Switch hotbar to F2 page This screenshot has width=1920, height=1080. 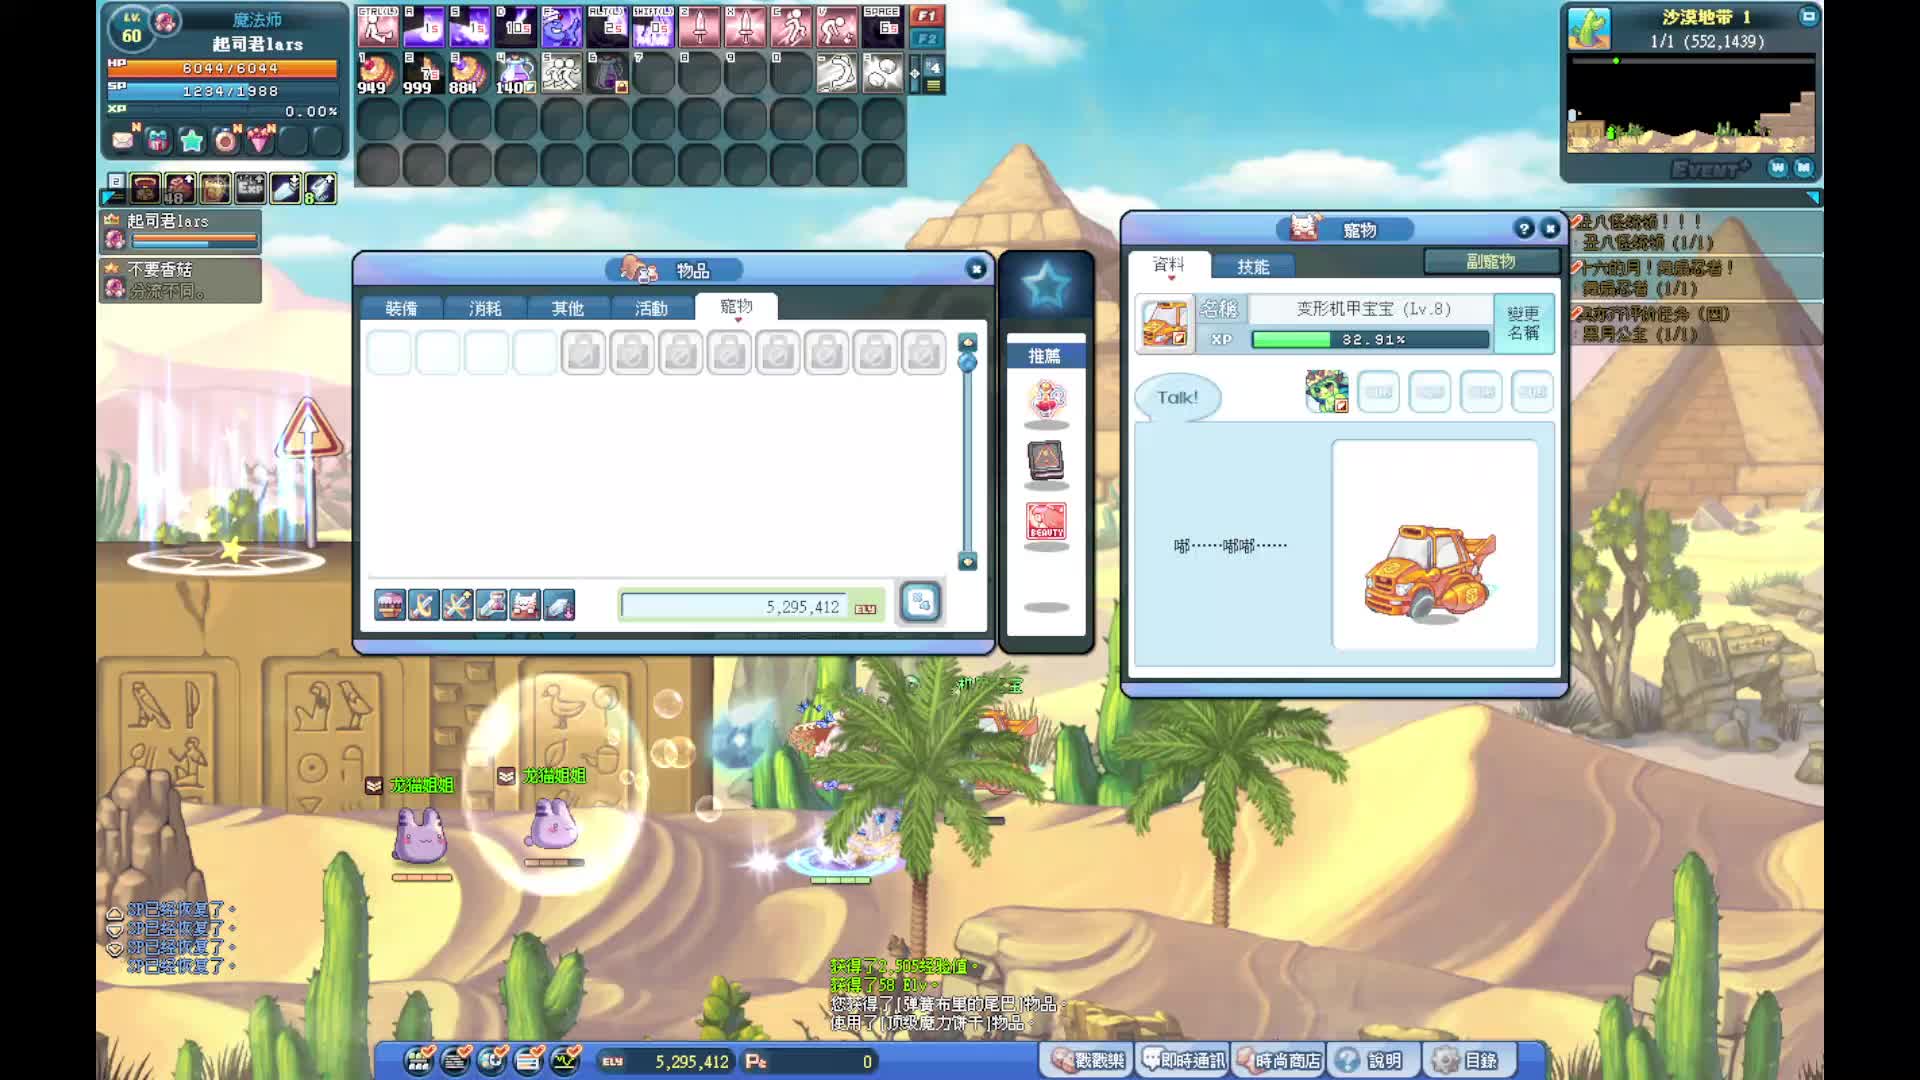[x=926, y=39]
